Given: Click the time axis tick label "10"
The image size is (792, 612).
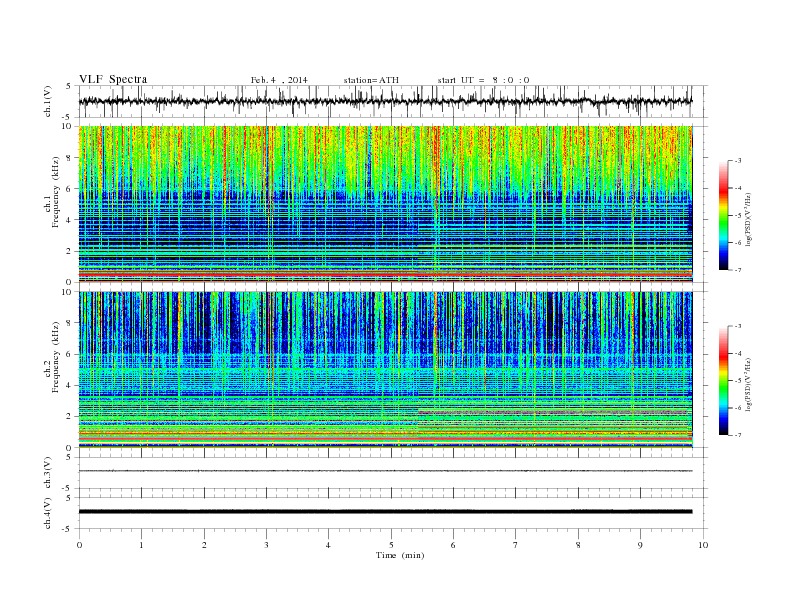Looking at the screenshot, I should click(703, 545).
